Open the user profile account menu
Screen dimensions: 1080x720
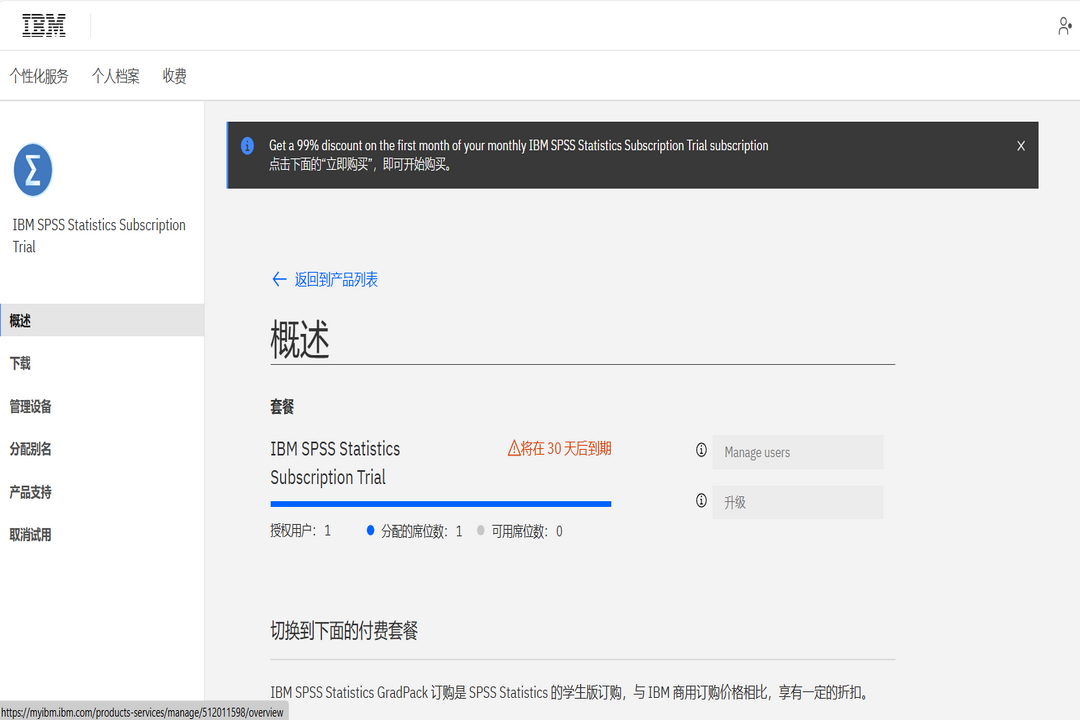1064,25
